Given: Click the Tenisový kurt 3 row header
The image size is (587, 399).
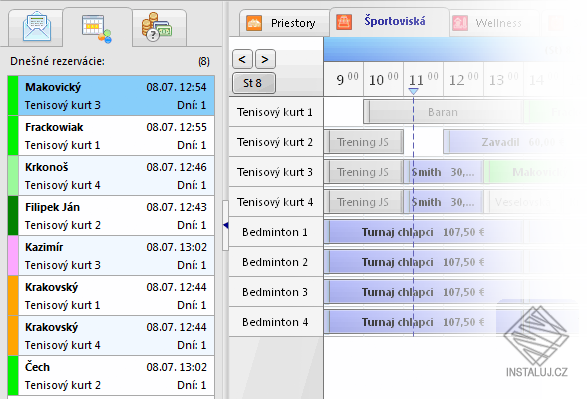Looking at the screenshot, I should (276, 172).
